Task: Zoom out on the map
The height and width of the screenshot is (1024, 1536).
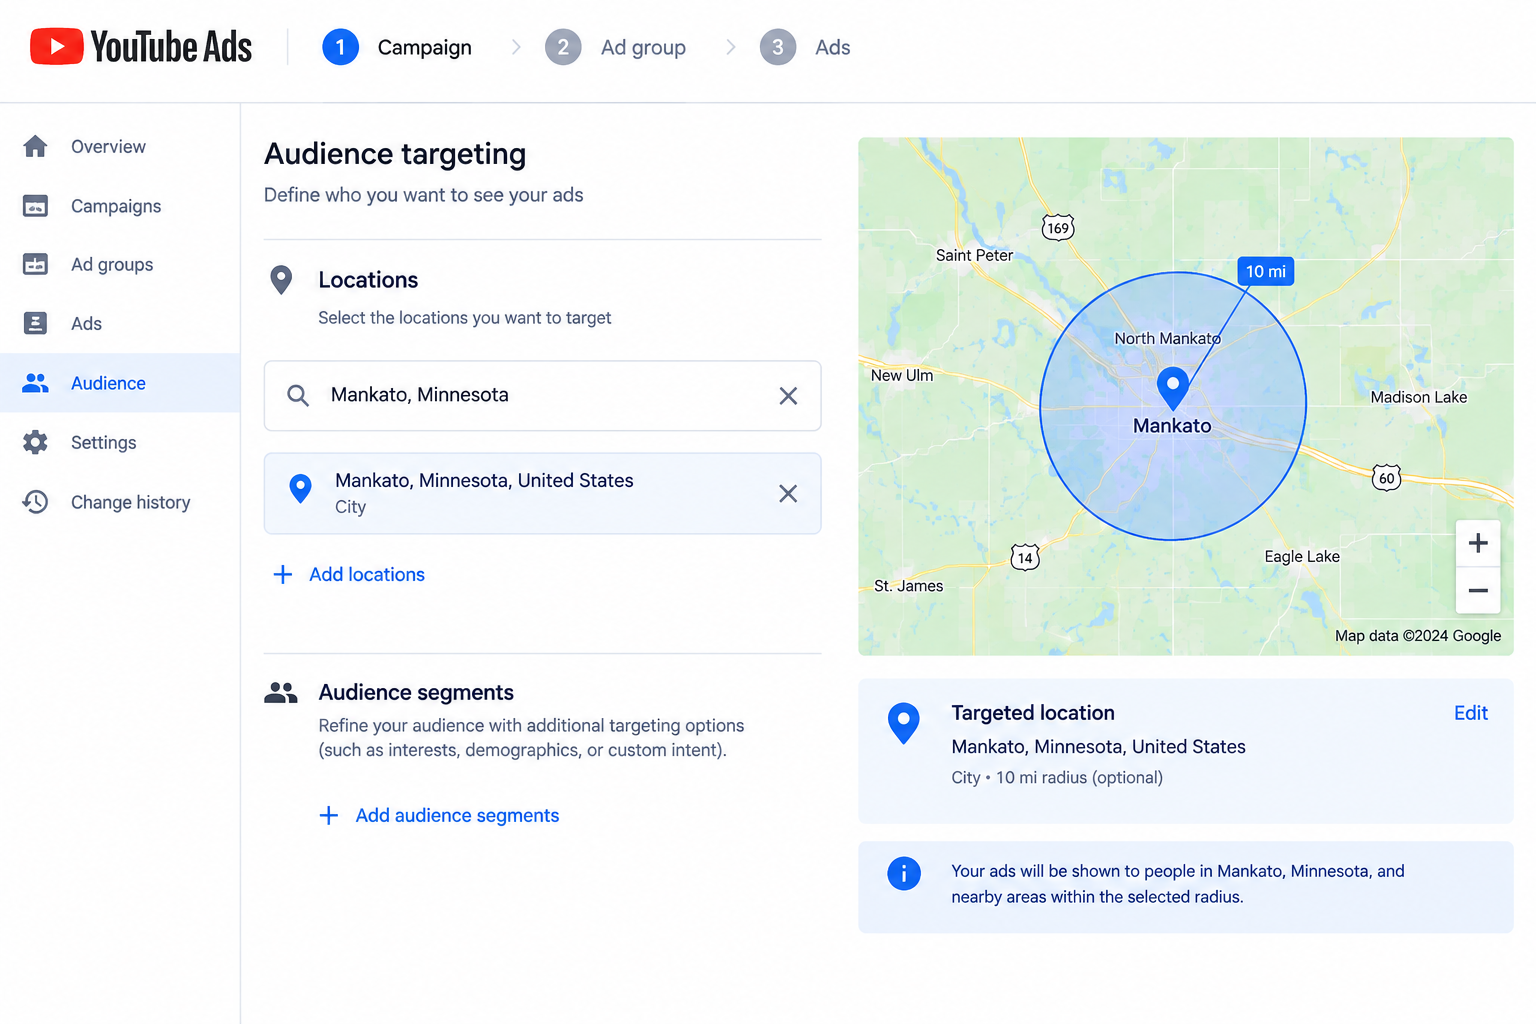Action: [1478, 590]
